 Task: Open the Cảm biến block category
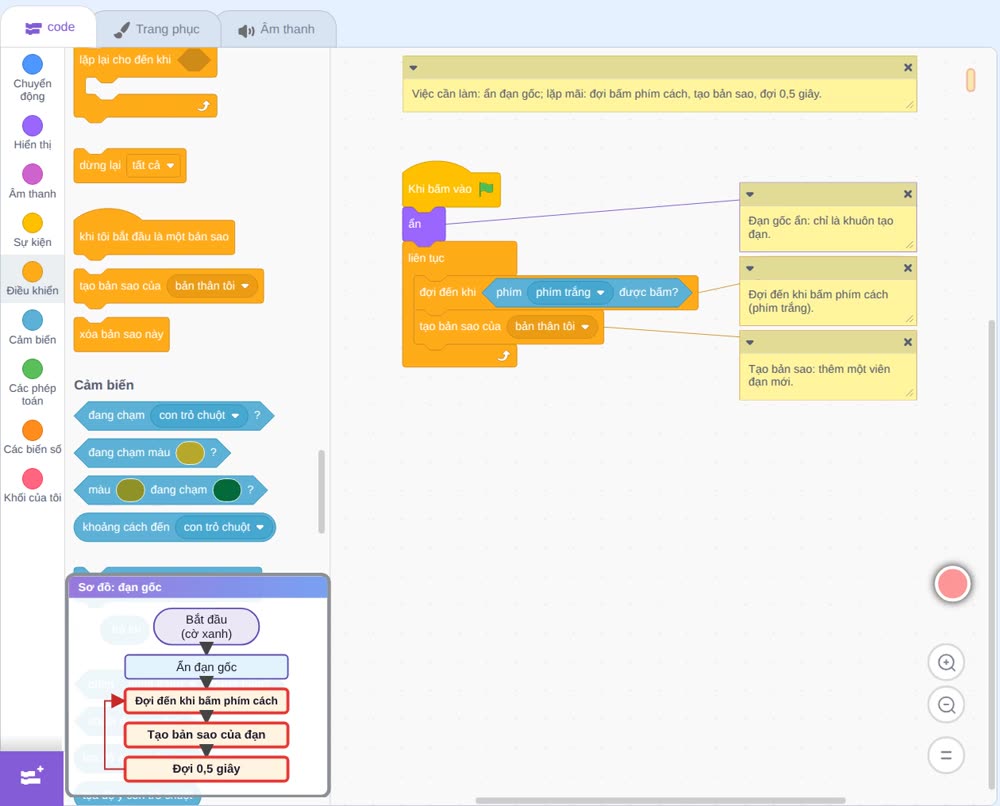pyautogui.click(x=32, y=328)
